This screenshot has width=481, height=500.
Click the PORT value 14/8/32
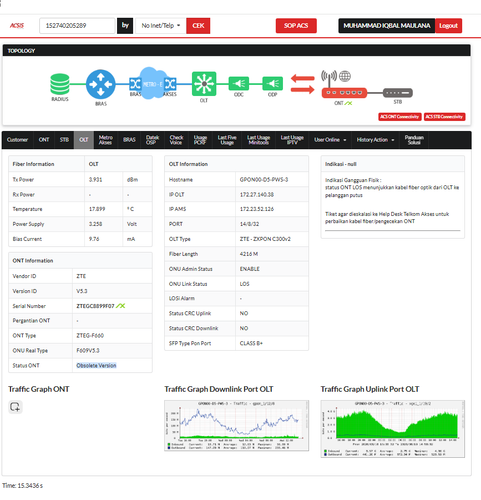click(x=249, y=224)
